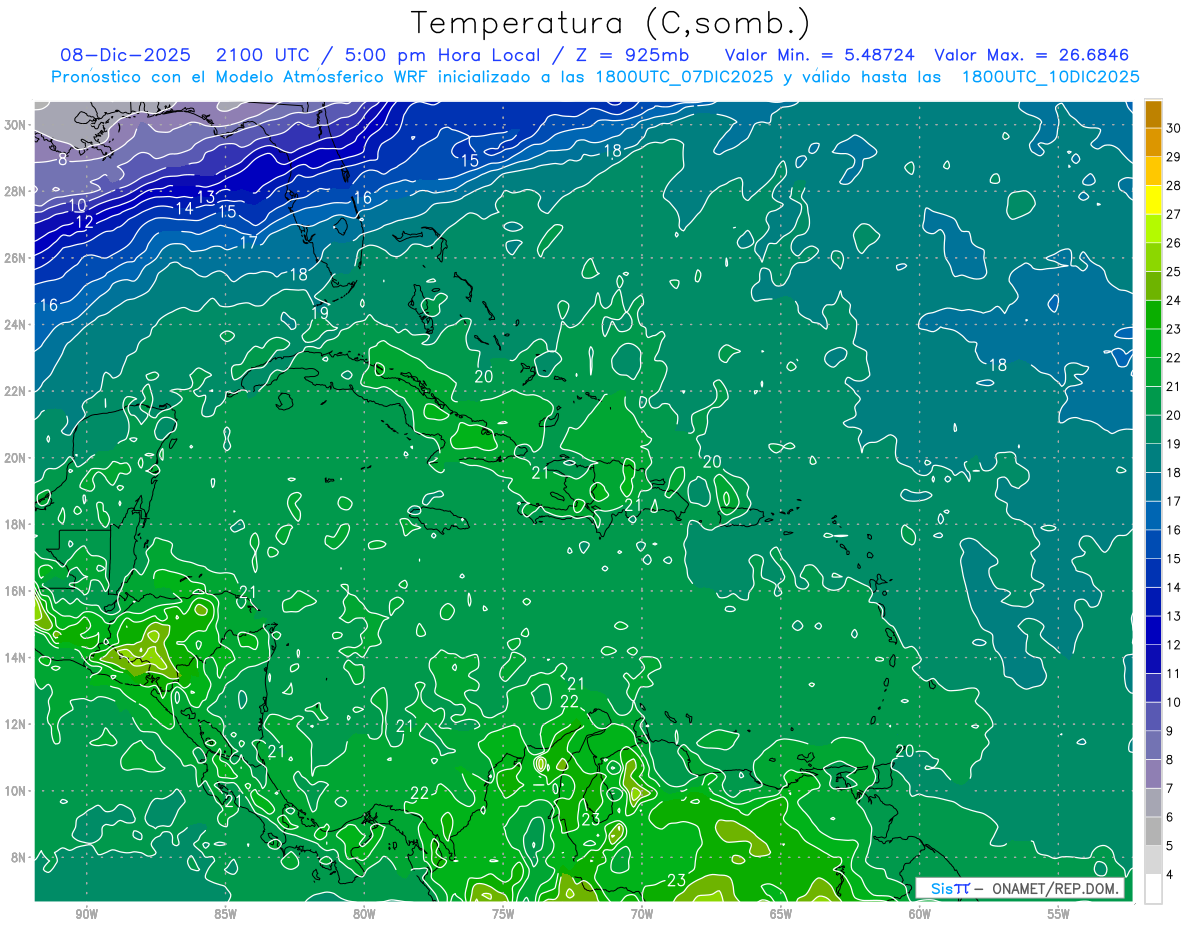
Task: Click the contour label 13 on the map
Action: coord(205,196)
